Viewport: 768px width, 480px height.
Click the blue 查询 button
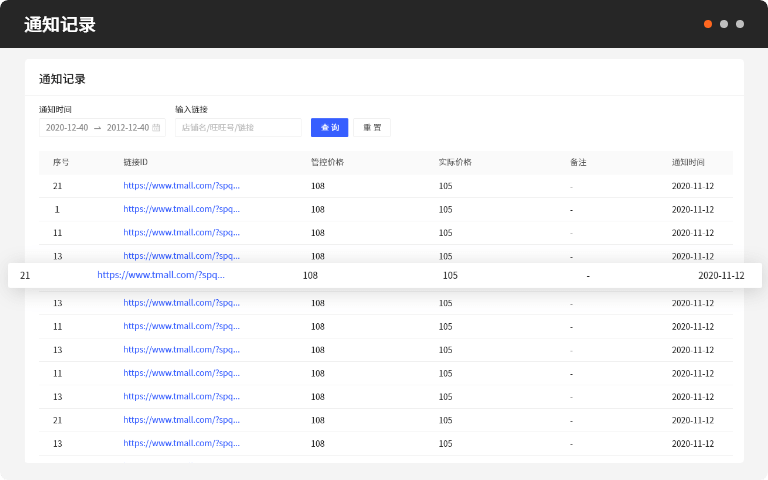(330, 127)
